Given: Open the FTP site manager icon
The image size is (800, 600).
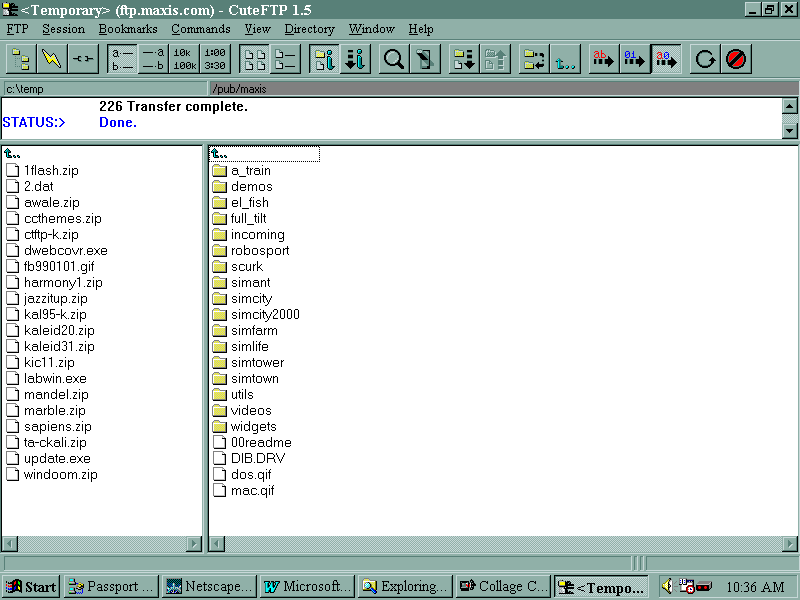Looking at the screenshot, I should coord(21,59).
